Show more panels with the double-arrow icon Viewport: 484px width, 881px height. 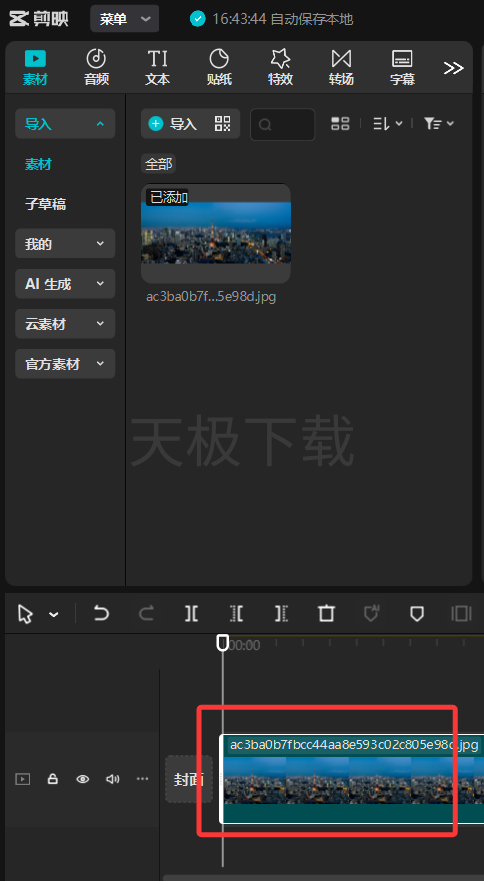453,68
